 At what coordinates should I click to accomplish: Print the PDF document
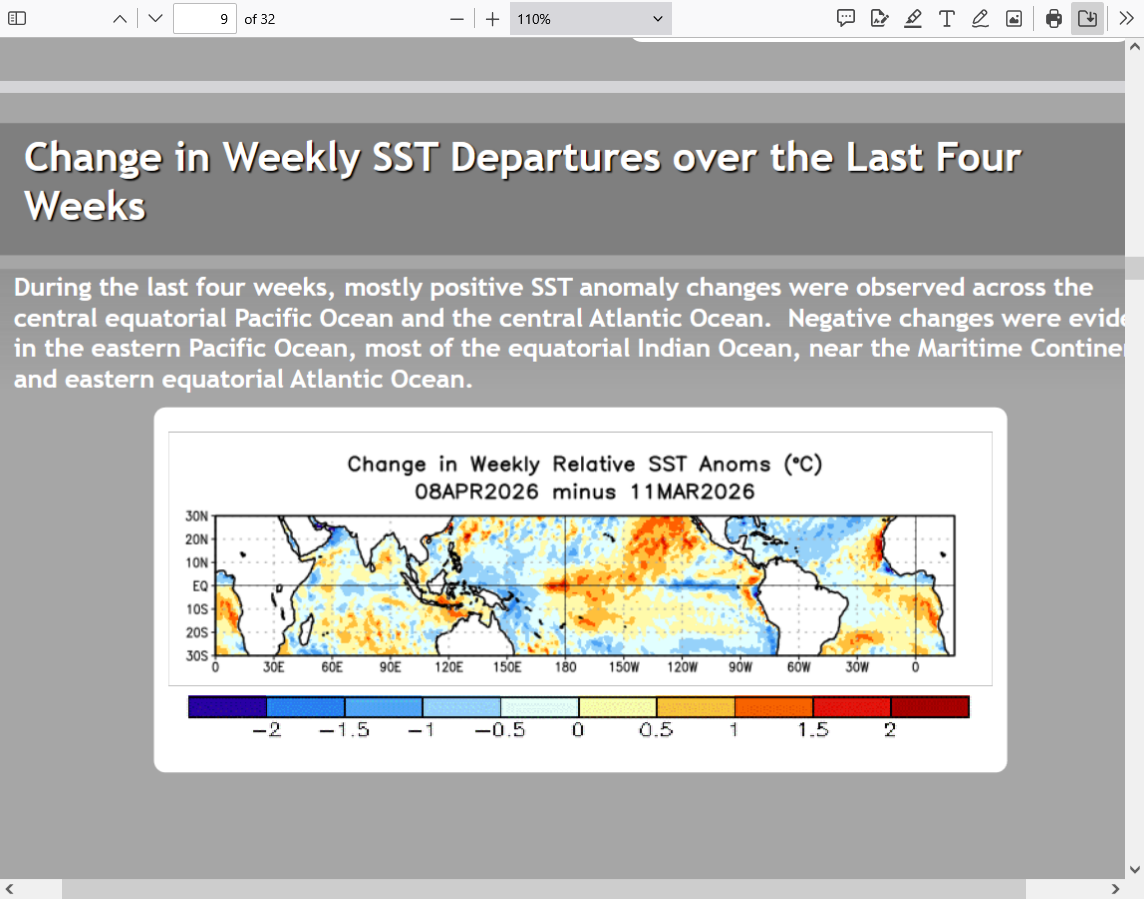click(1053, 18)
